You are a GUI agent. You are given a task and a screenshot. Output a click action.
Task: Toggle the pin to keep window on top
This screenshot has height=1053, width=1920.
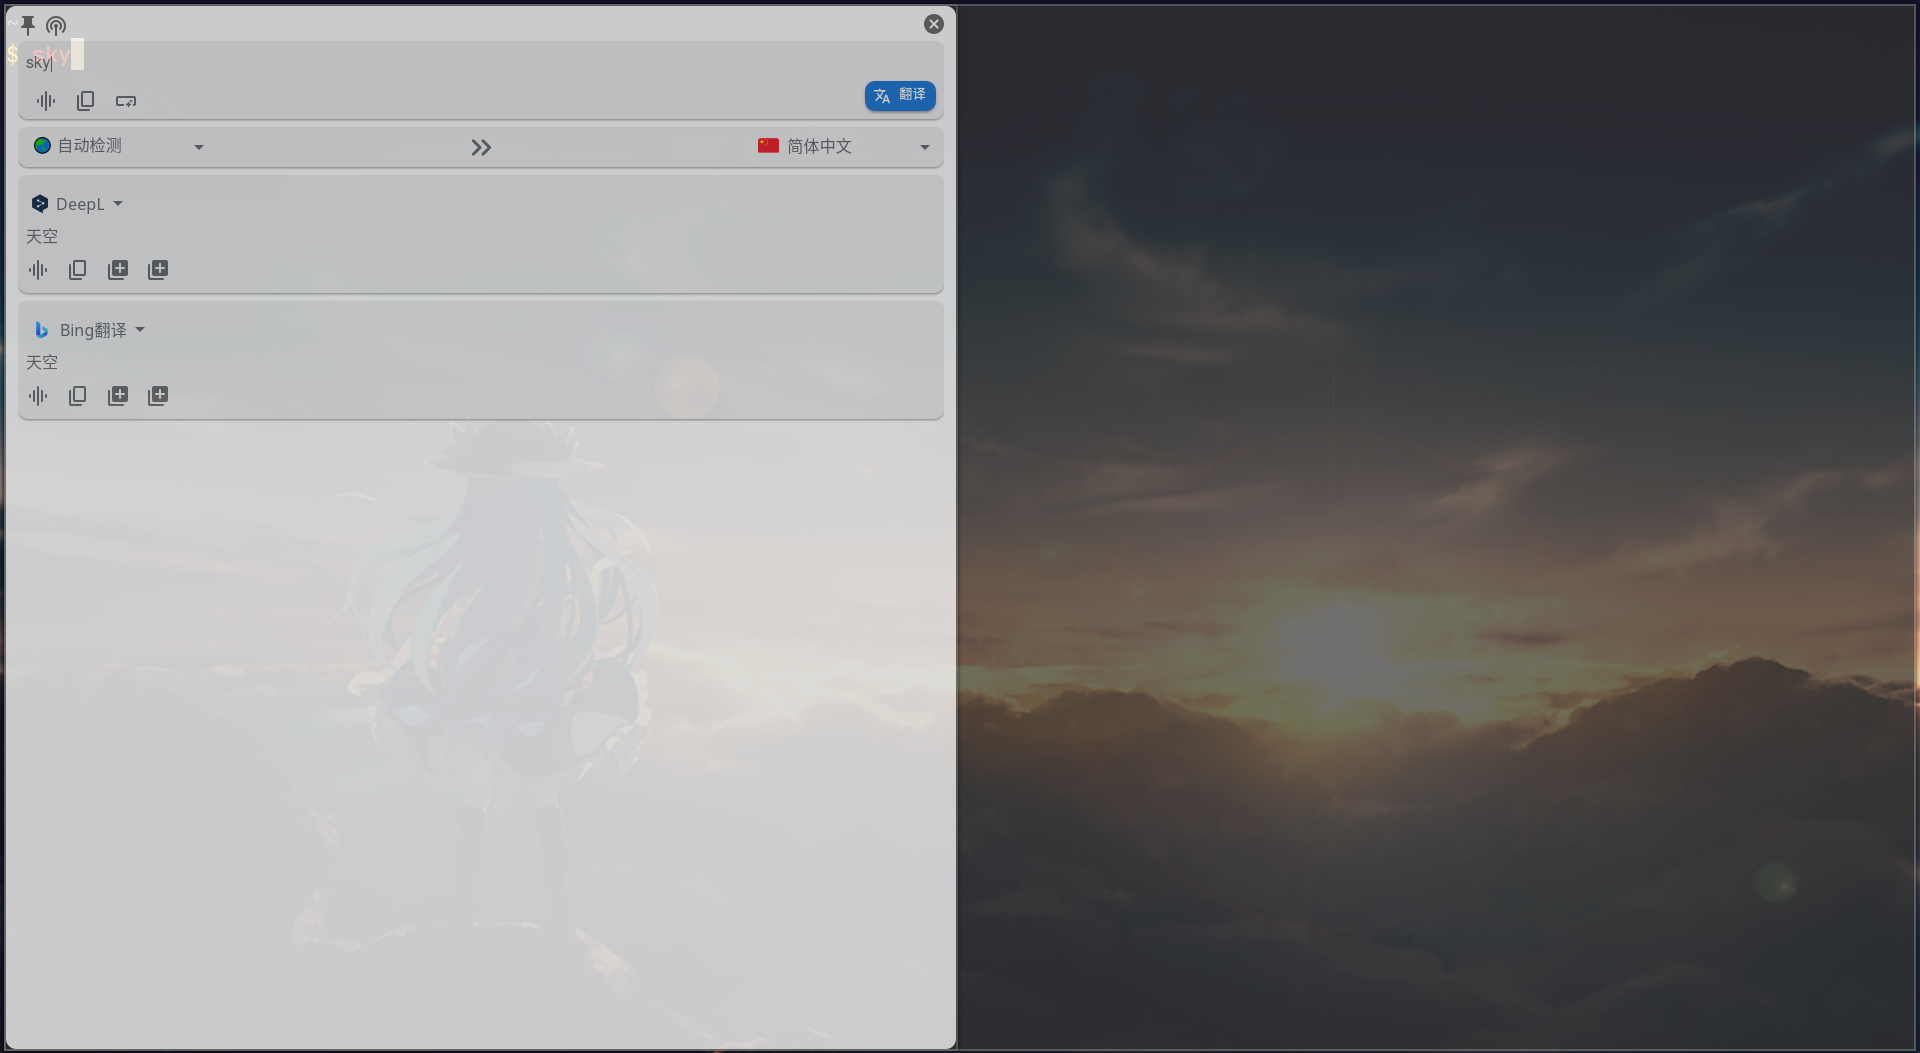point(27,25)
